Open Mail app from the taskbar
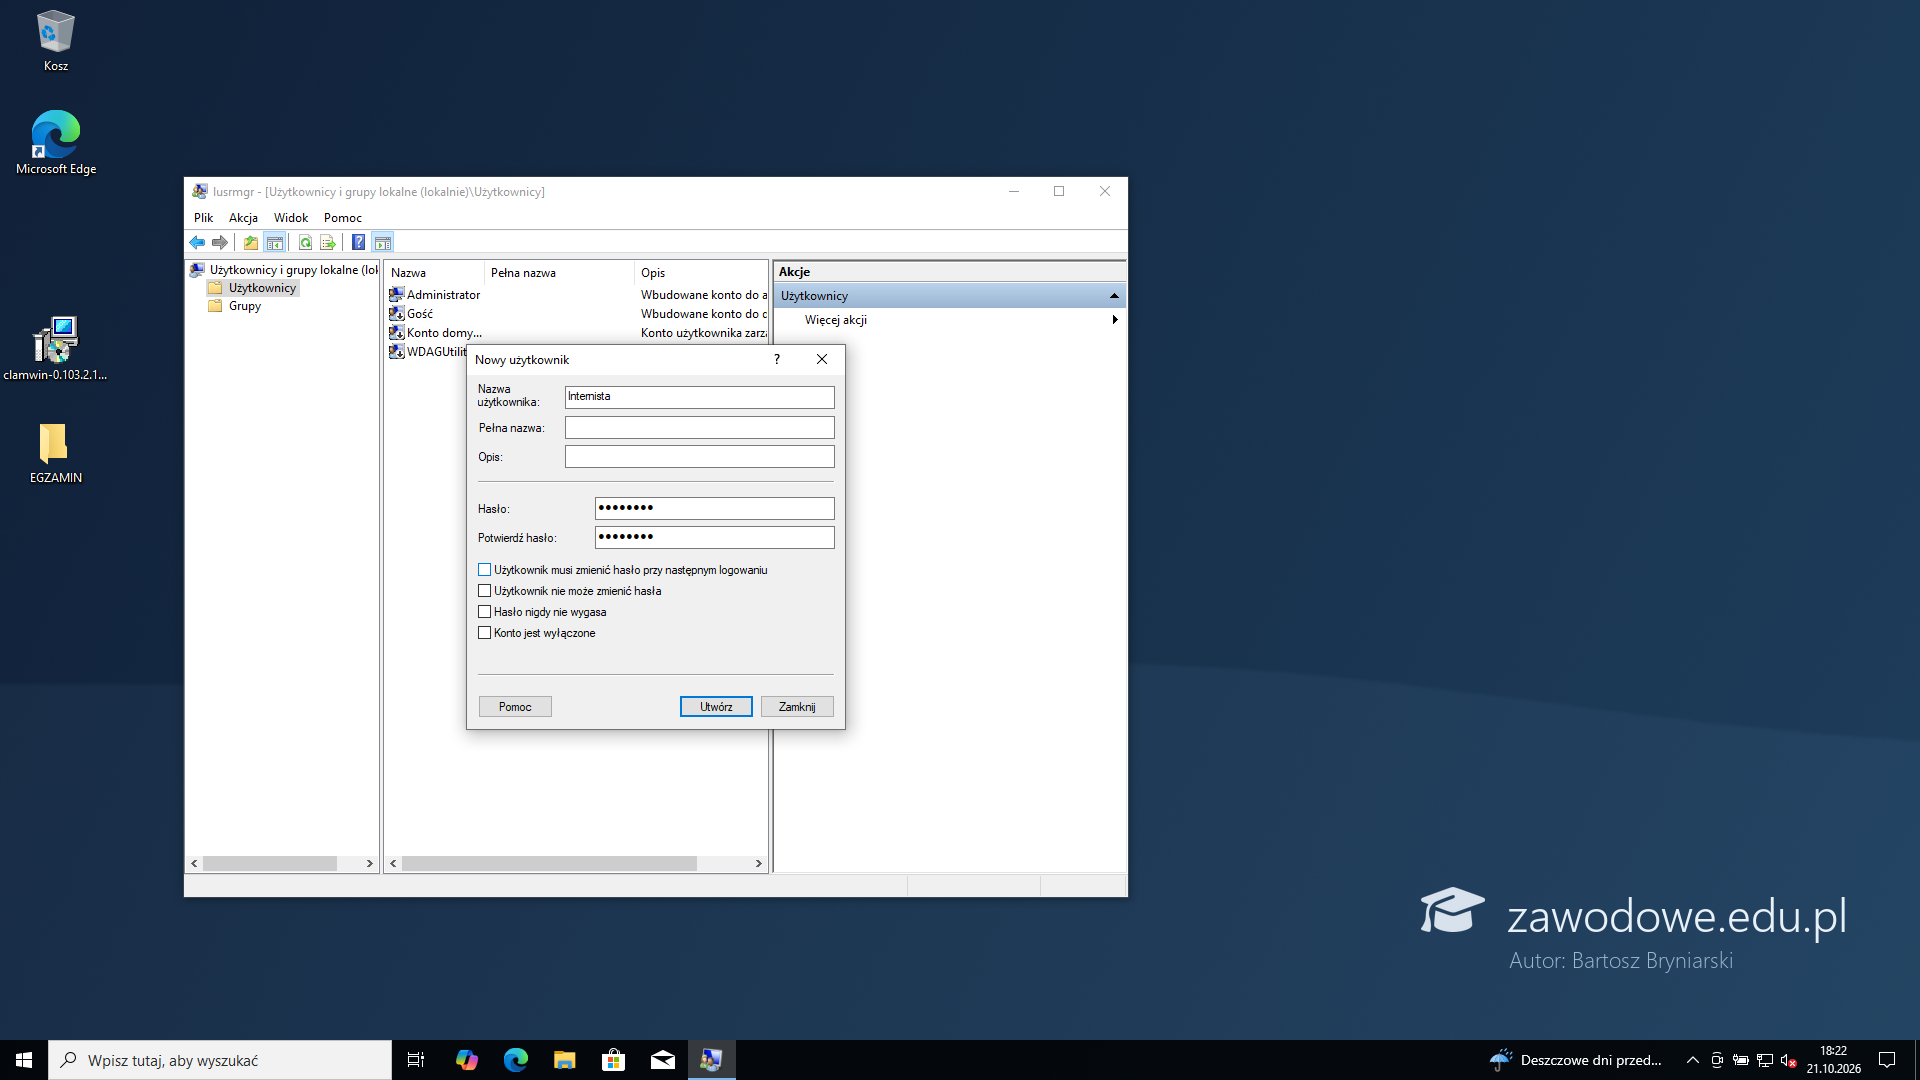1920x1080 pixels. pos(662,1060)
